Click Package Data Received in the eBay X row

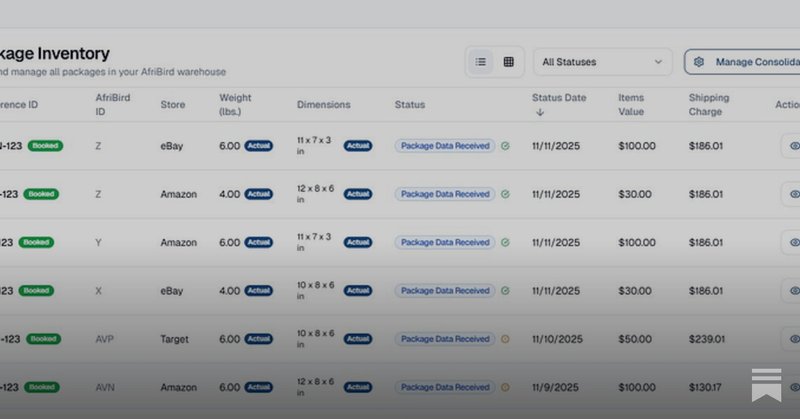[x=445, y=290]
